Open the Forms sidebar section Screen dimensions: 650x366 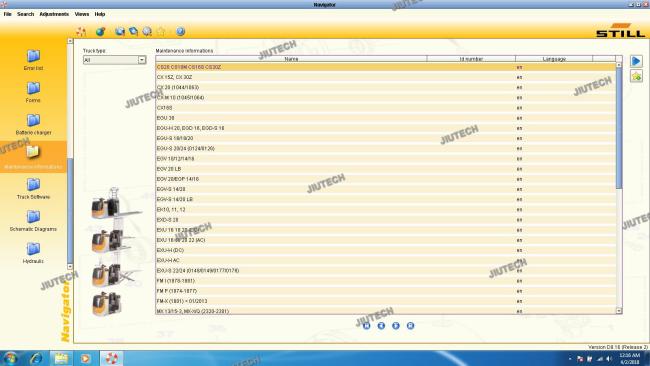[x=33, y=92]
